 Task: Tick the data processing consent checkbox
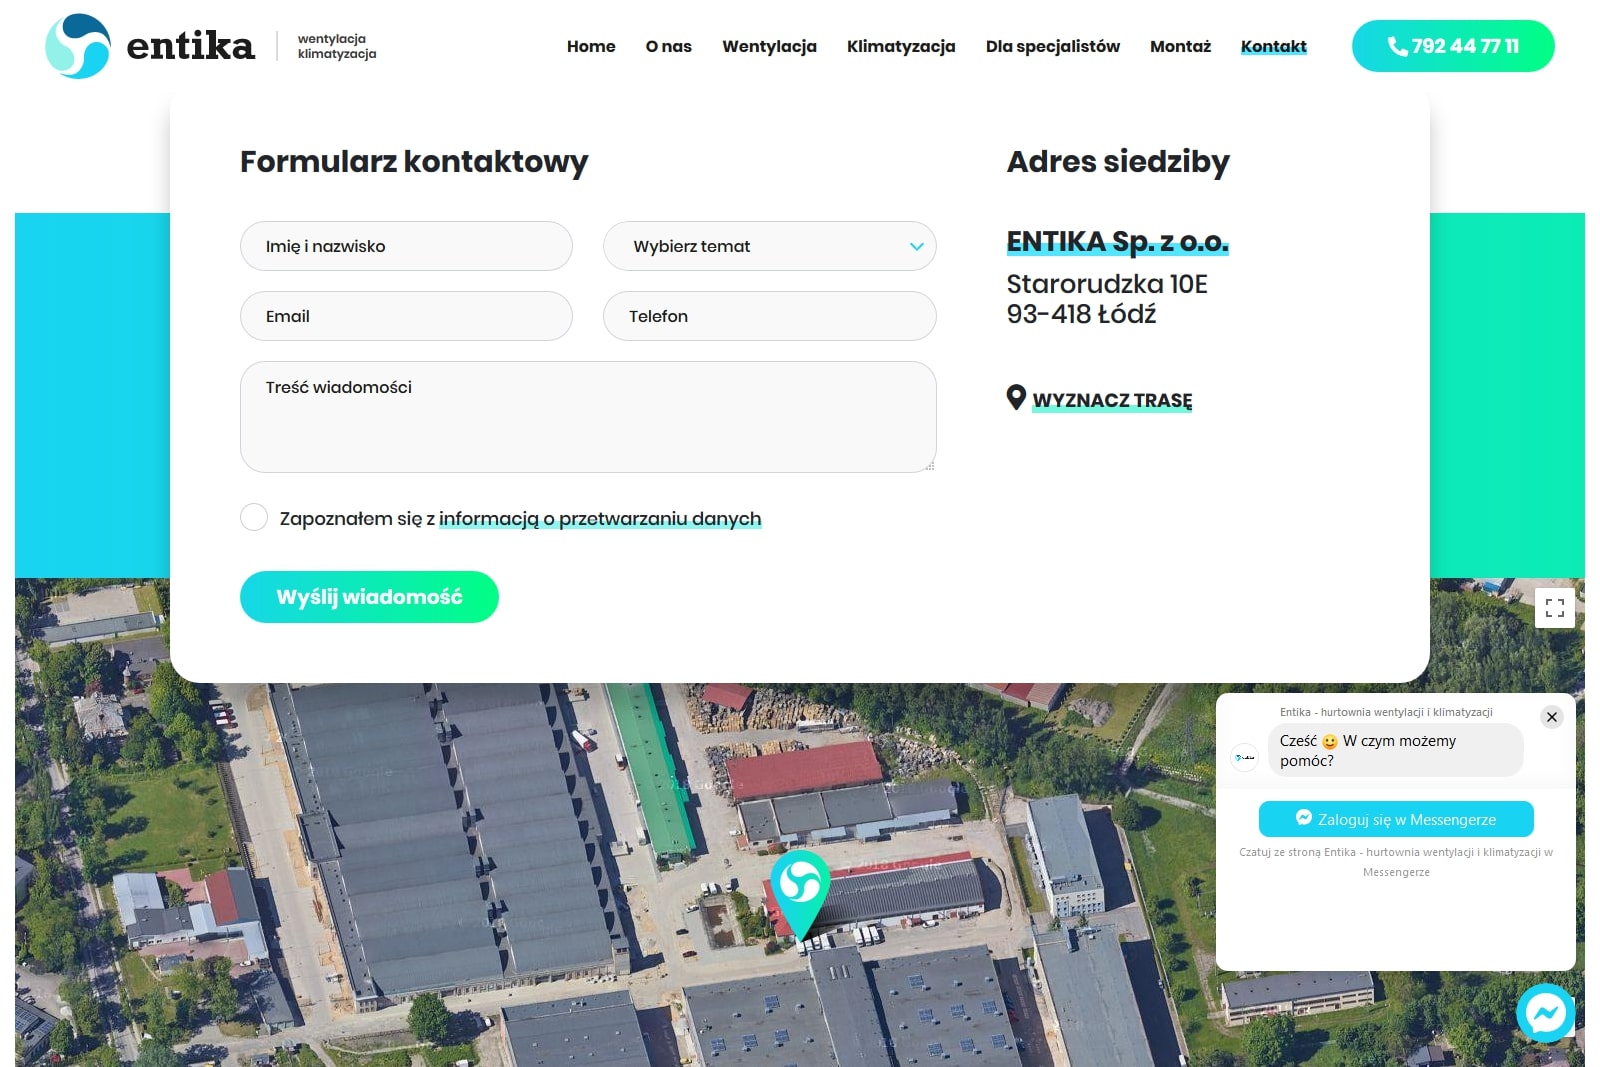point(254,517)
